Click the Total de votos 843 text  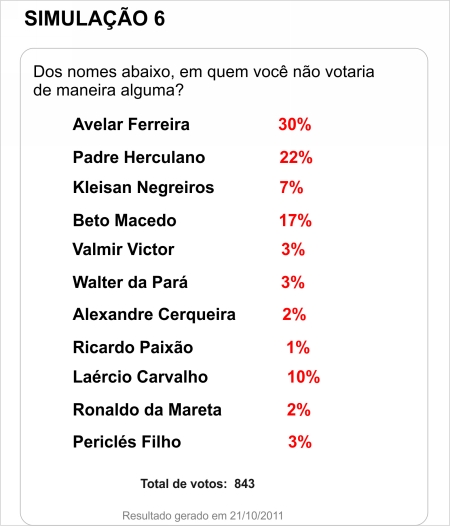197,484
